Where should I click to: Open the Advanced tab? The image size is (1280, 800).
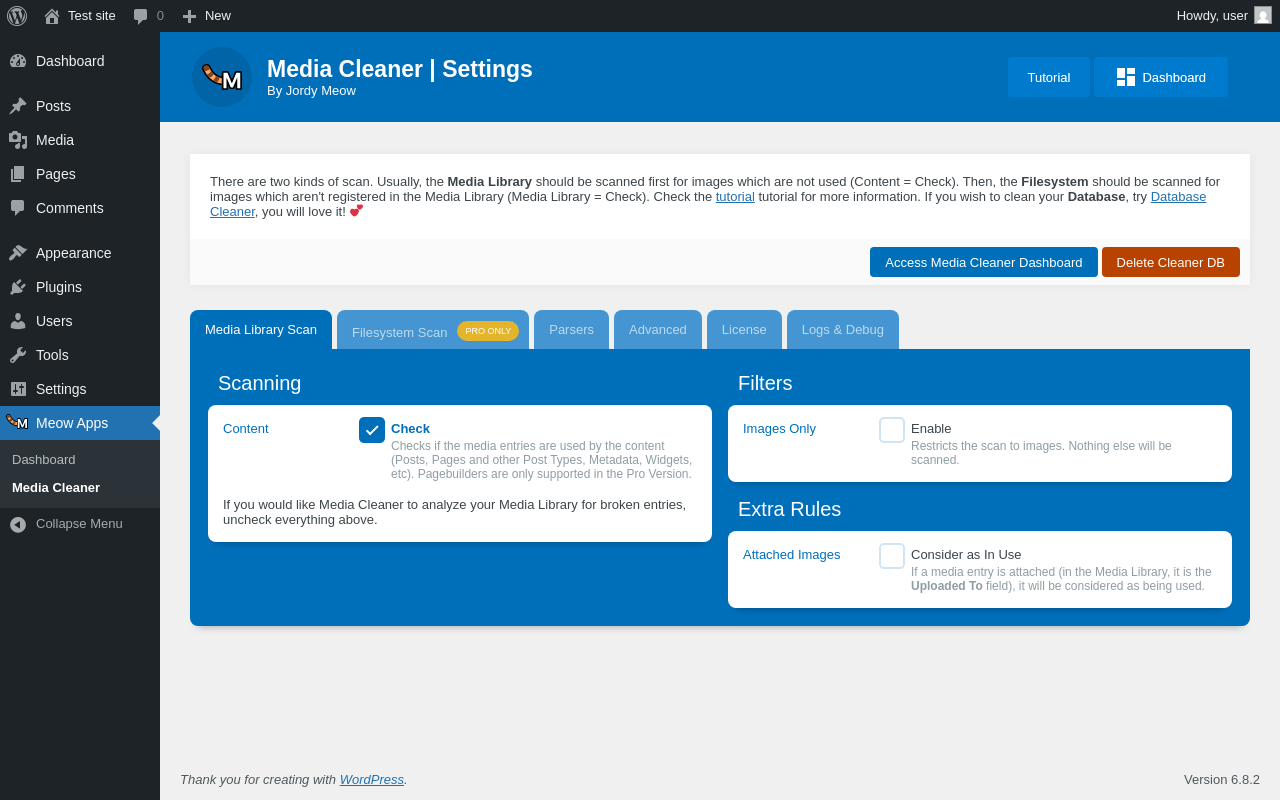pos(658,330)
